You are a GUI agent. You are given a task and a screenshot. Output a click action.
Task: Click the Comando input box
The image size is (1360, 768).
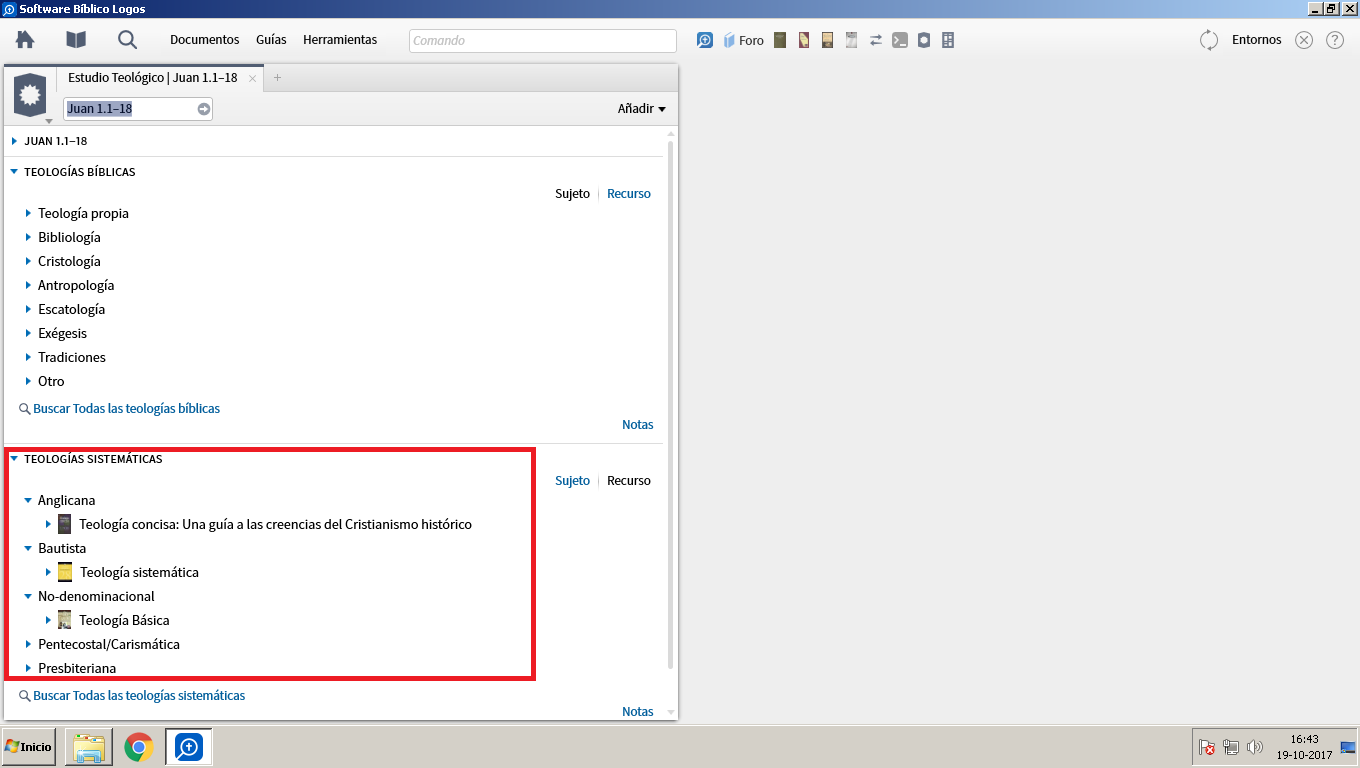(x=543, y=41)
